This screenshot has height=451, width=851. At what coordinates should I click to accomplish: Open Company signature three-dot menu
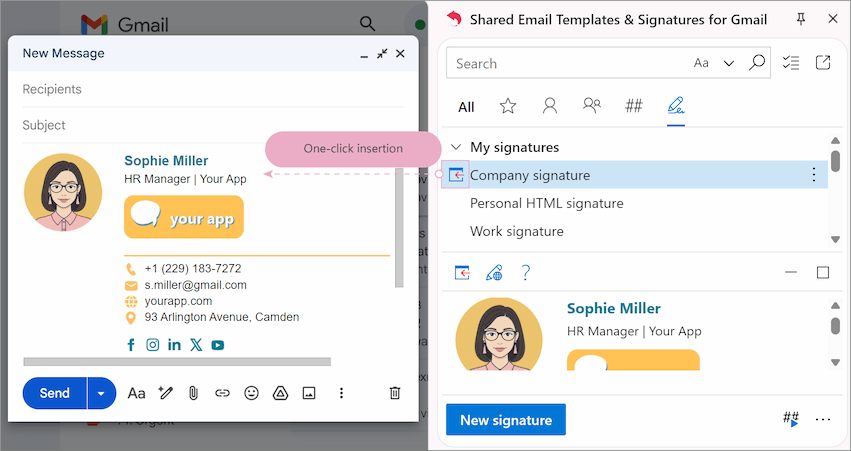(x=814, y=175)
